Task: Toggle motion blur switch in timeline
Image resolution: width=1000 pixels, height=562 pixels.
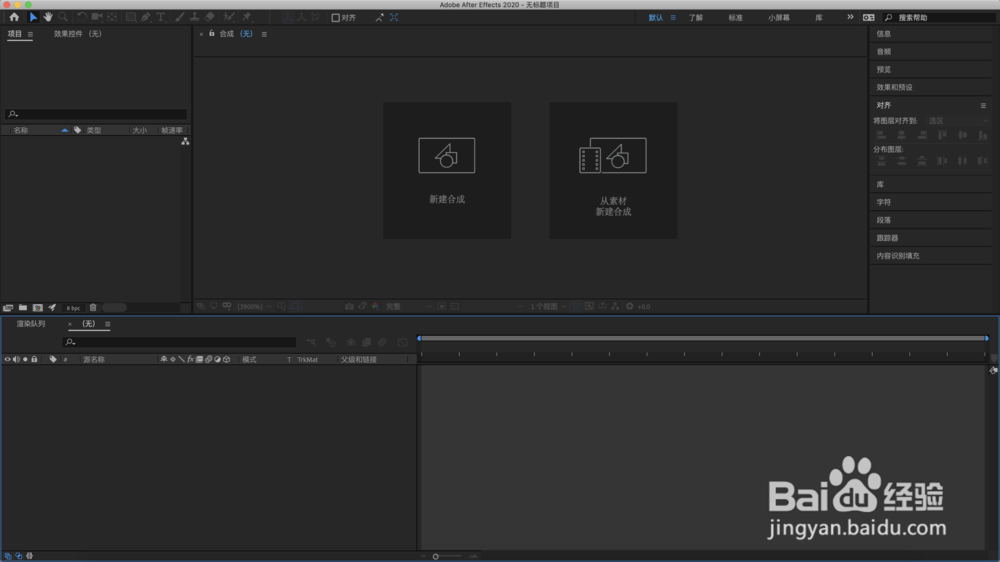Action: 382,343
